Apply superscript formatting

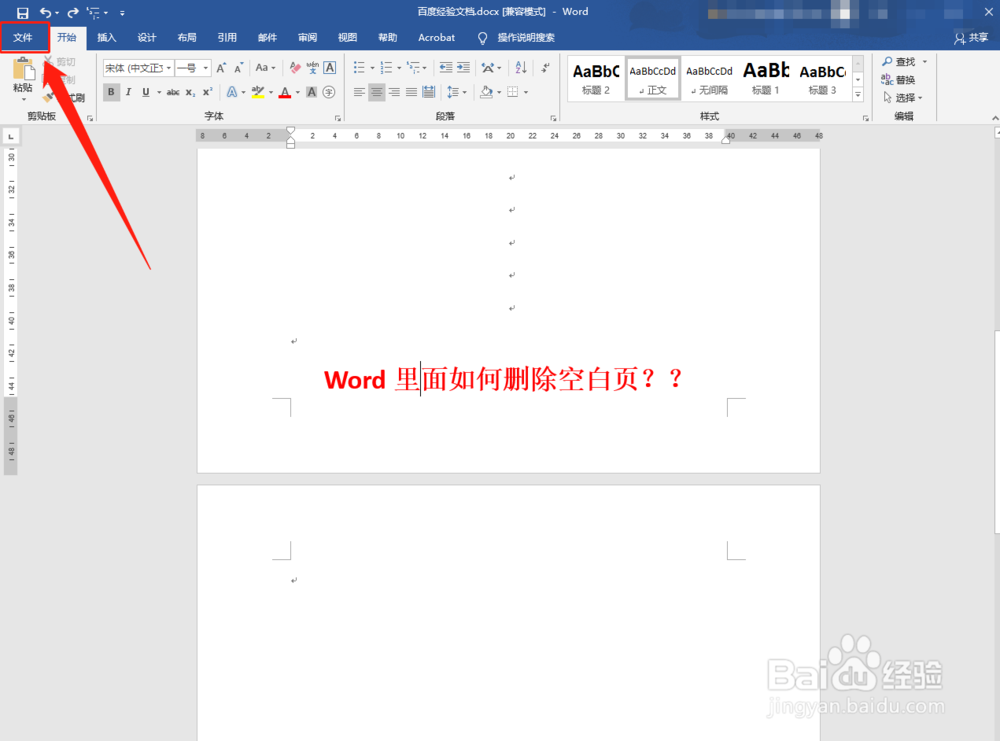[207, 92]
